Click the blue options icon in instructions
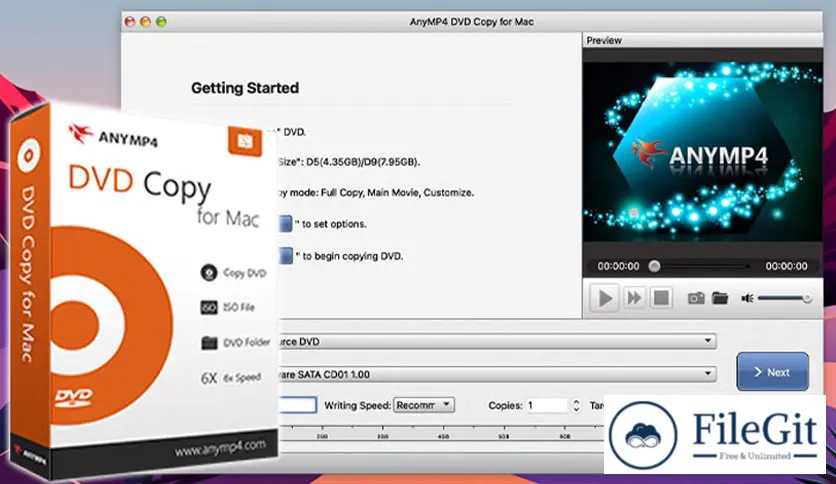836x484 pixels. click(x=285, y=224)
